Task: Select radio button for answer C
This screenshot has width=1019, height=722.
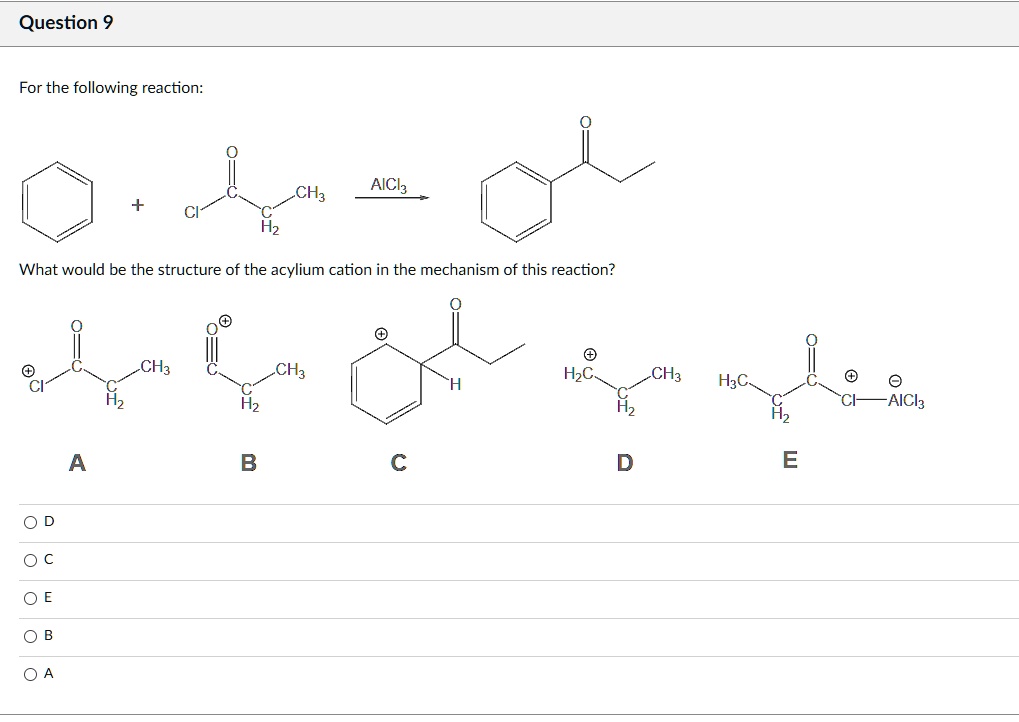Action: (31, 558)
